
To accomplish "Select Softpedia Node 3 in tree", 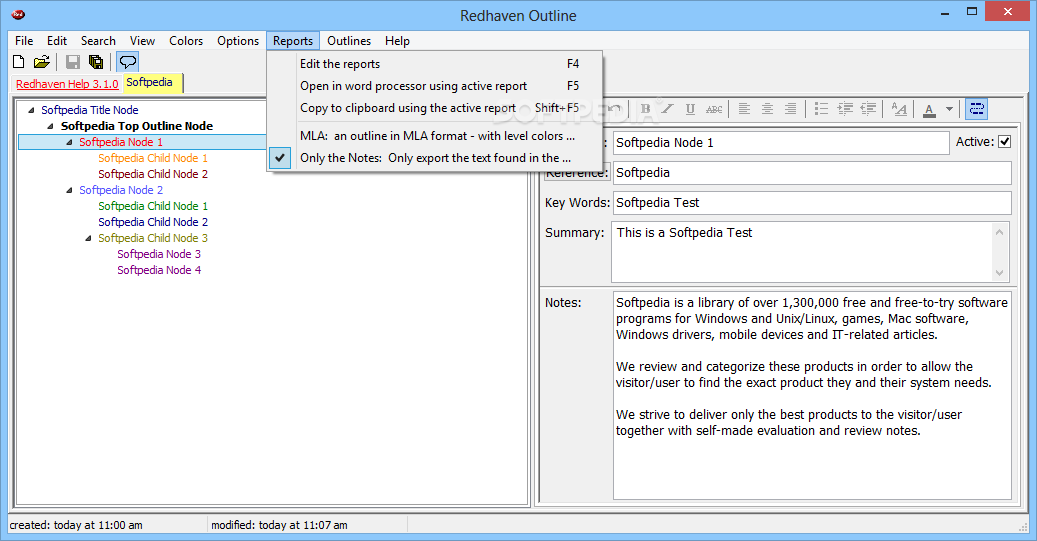I will pos(159,254).
